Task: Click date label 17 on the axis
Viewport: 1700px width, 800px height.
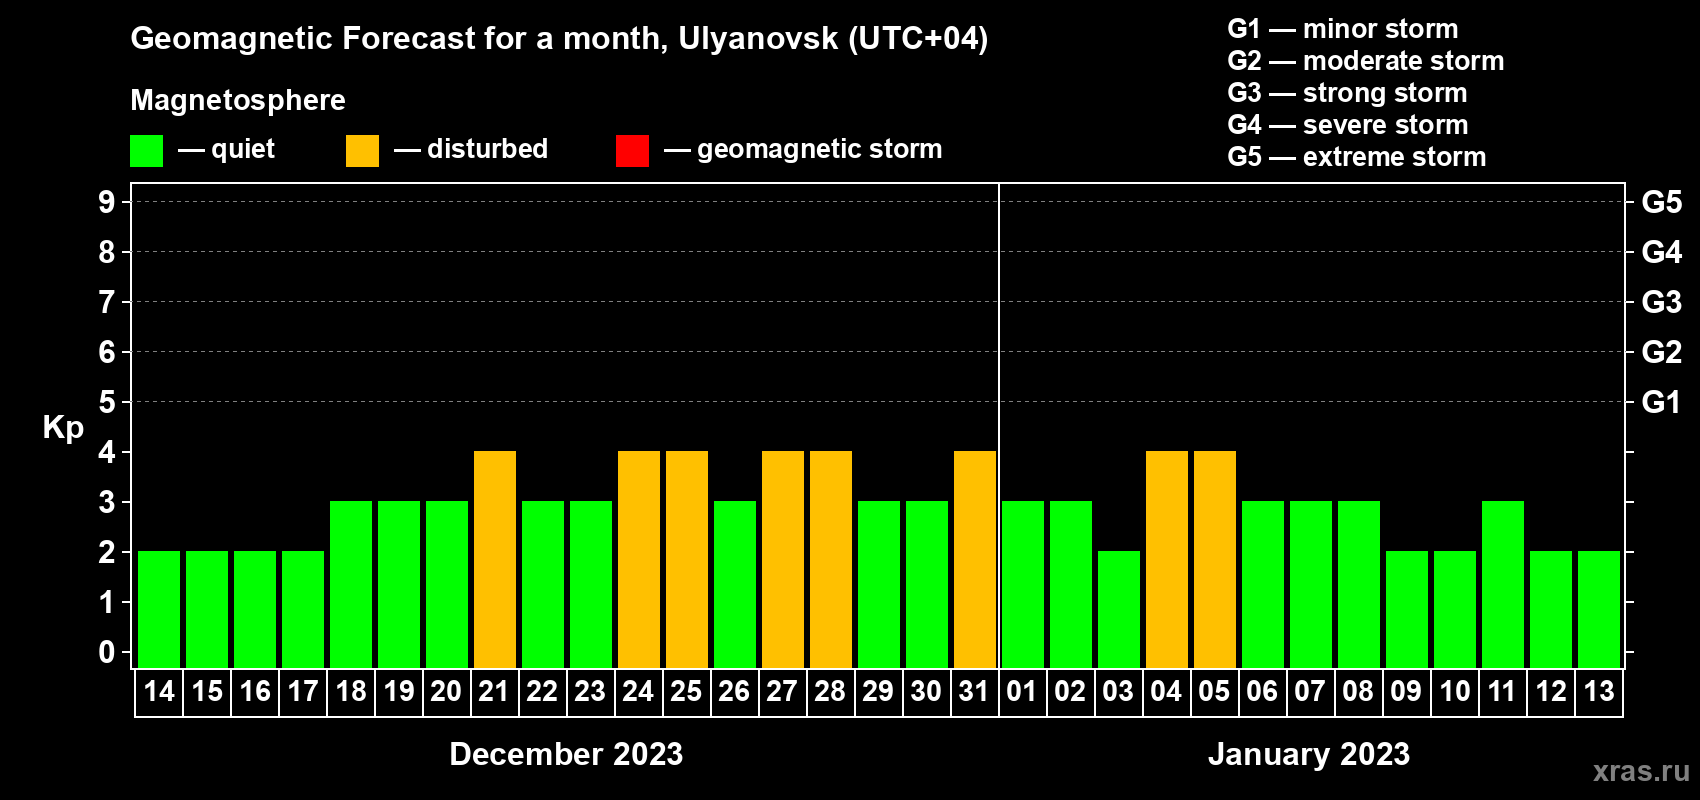Action: click(303, 692)
